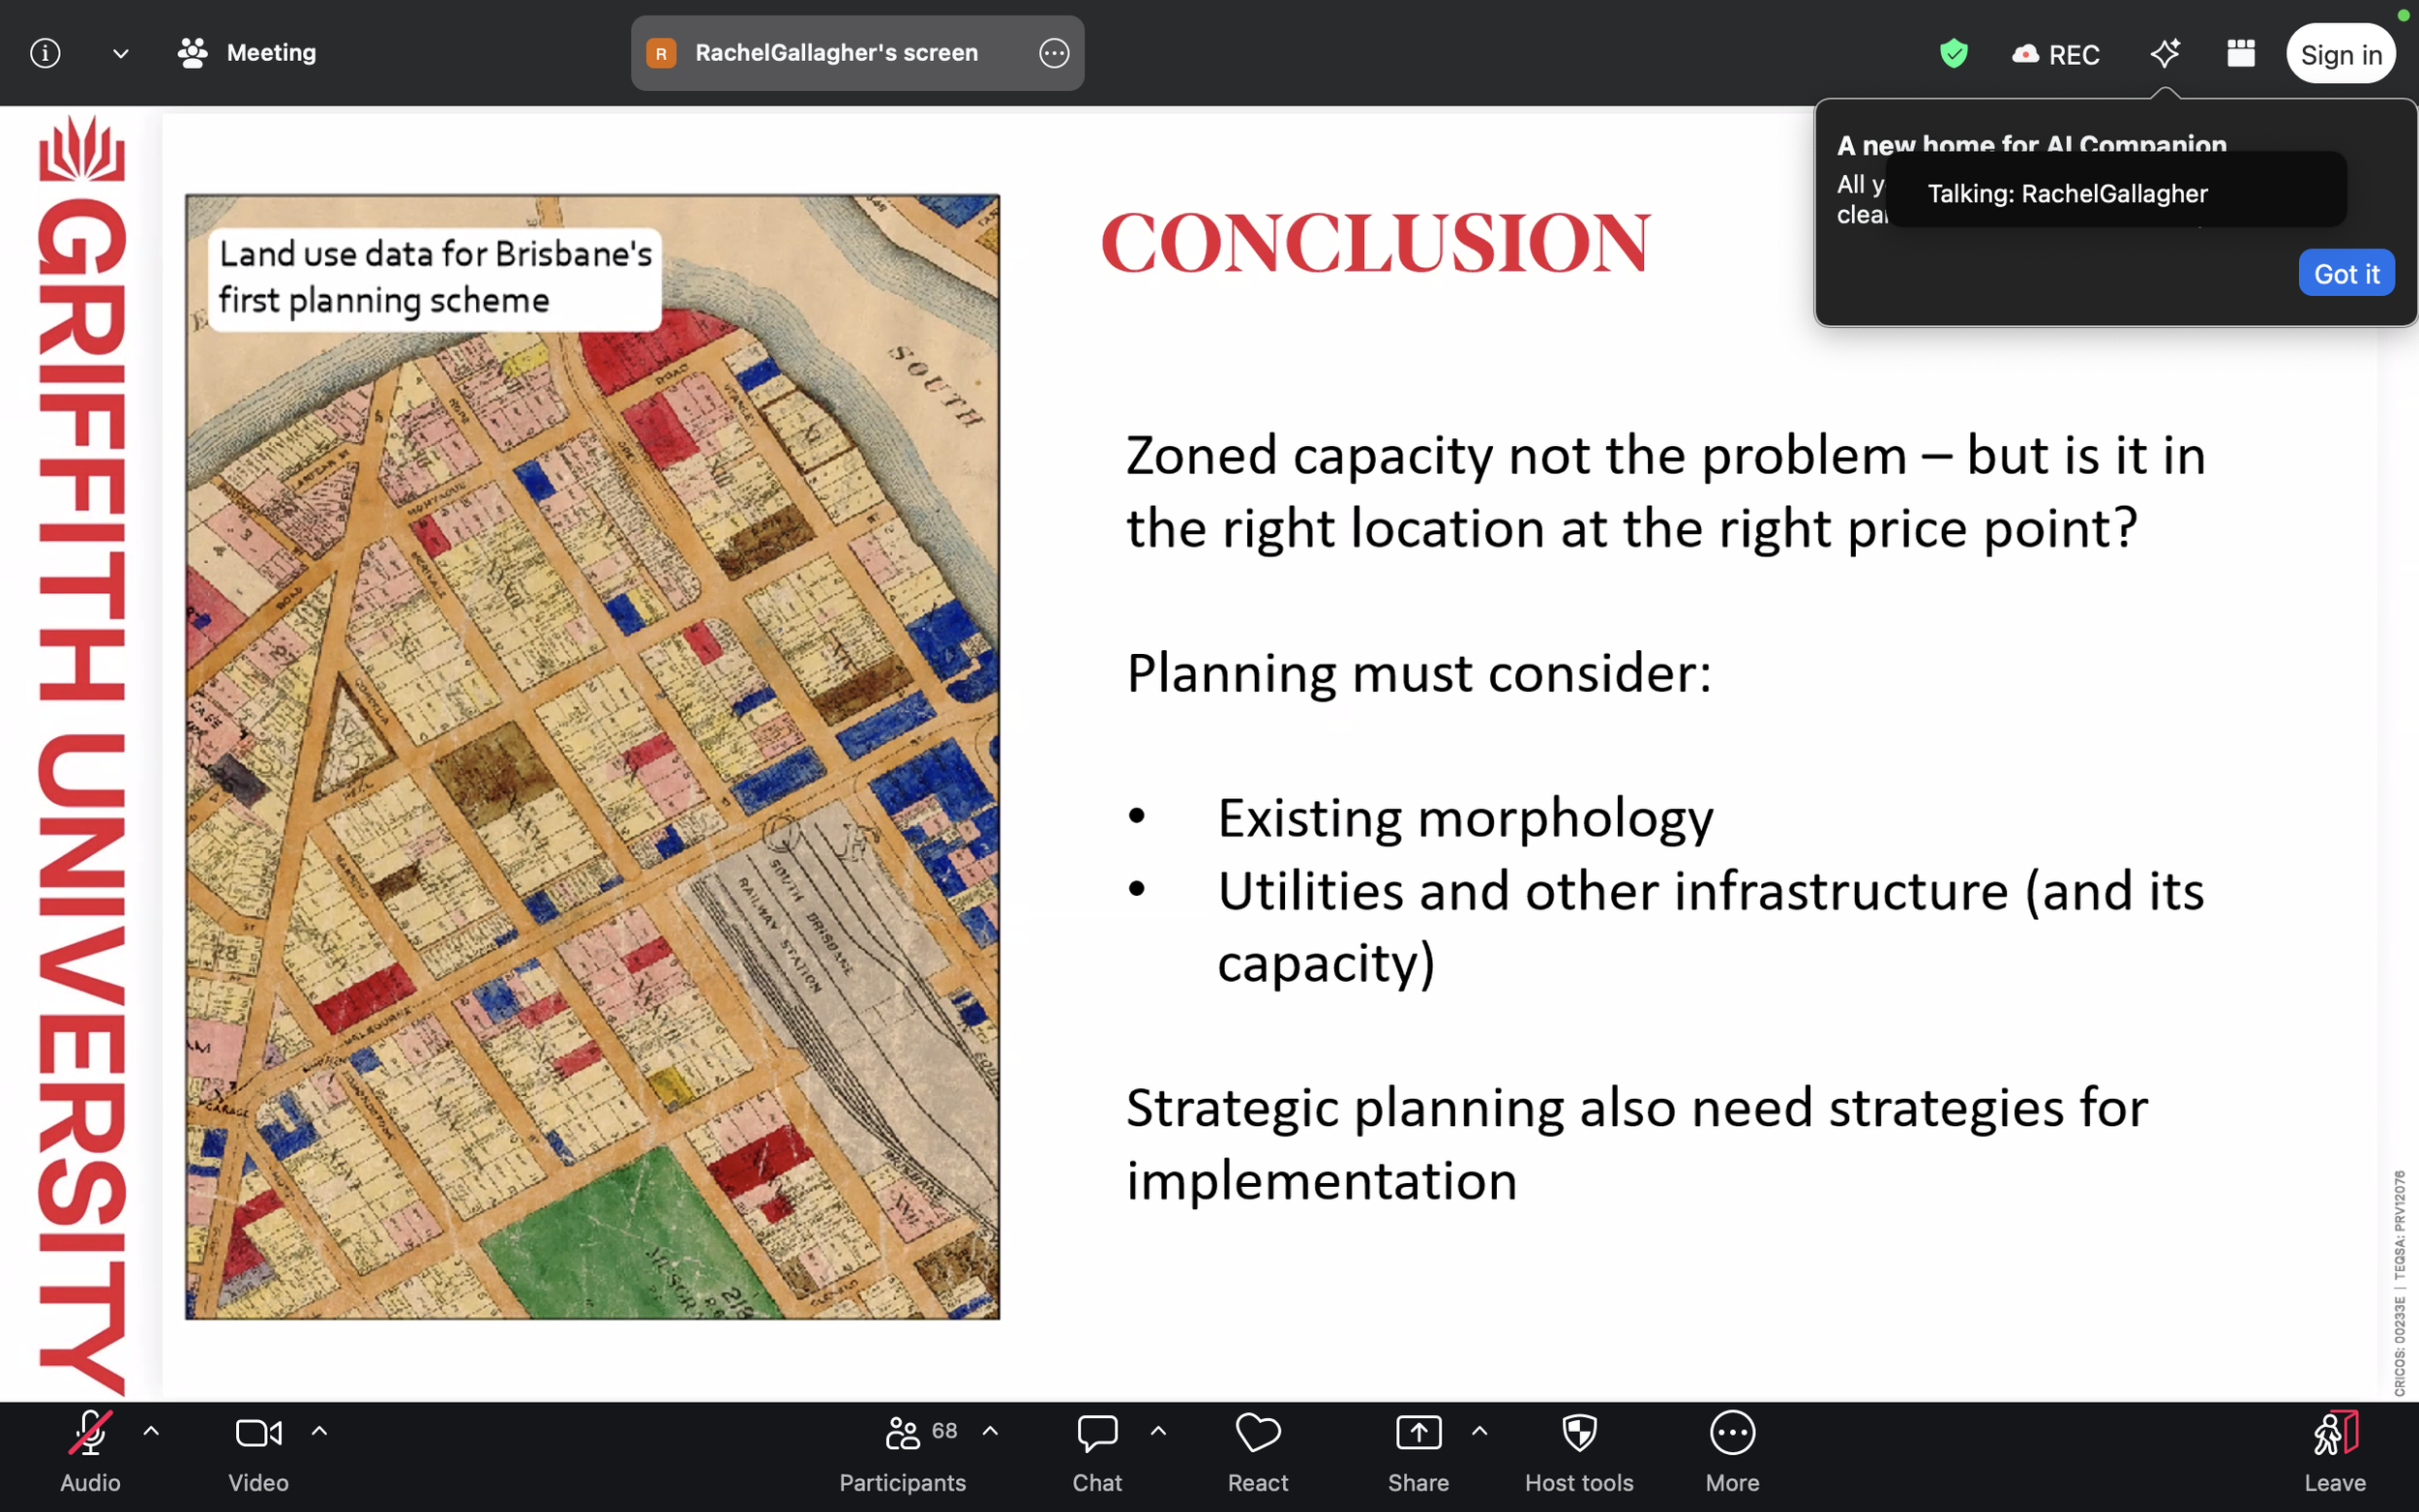This screenshot has width=2419, height=1512.
Task: Open the apps grid icon
Action: click(2240, 53)
